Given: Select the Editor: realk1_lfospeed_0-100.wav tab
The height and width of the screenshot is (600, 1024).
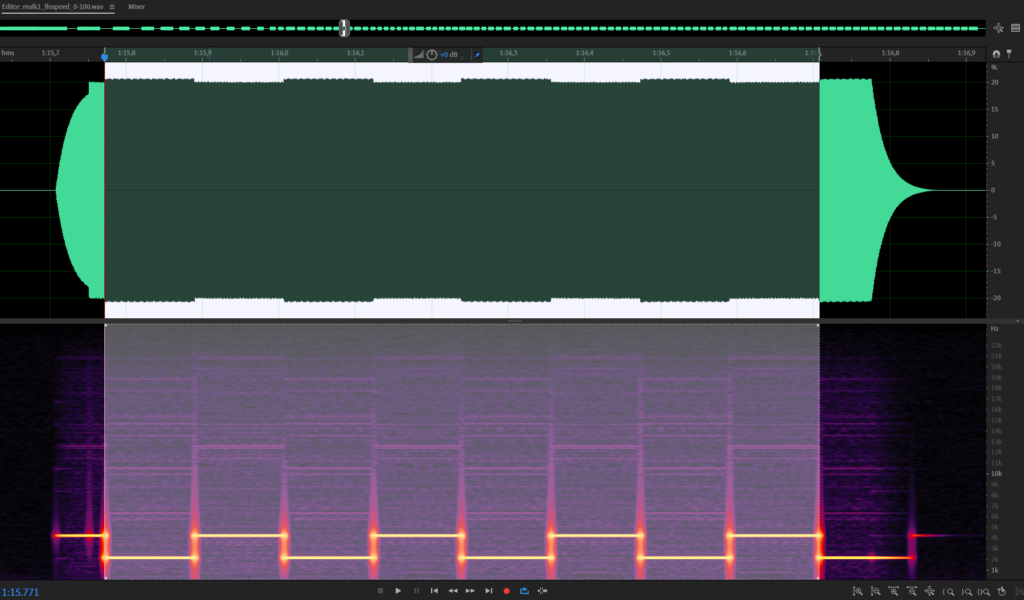Looking at the screenshot, I should [52, 7].
